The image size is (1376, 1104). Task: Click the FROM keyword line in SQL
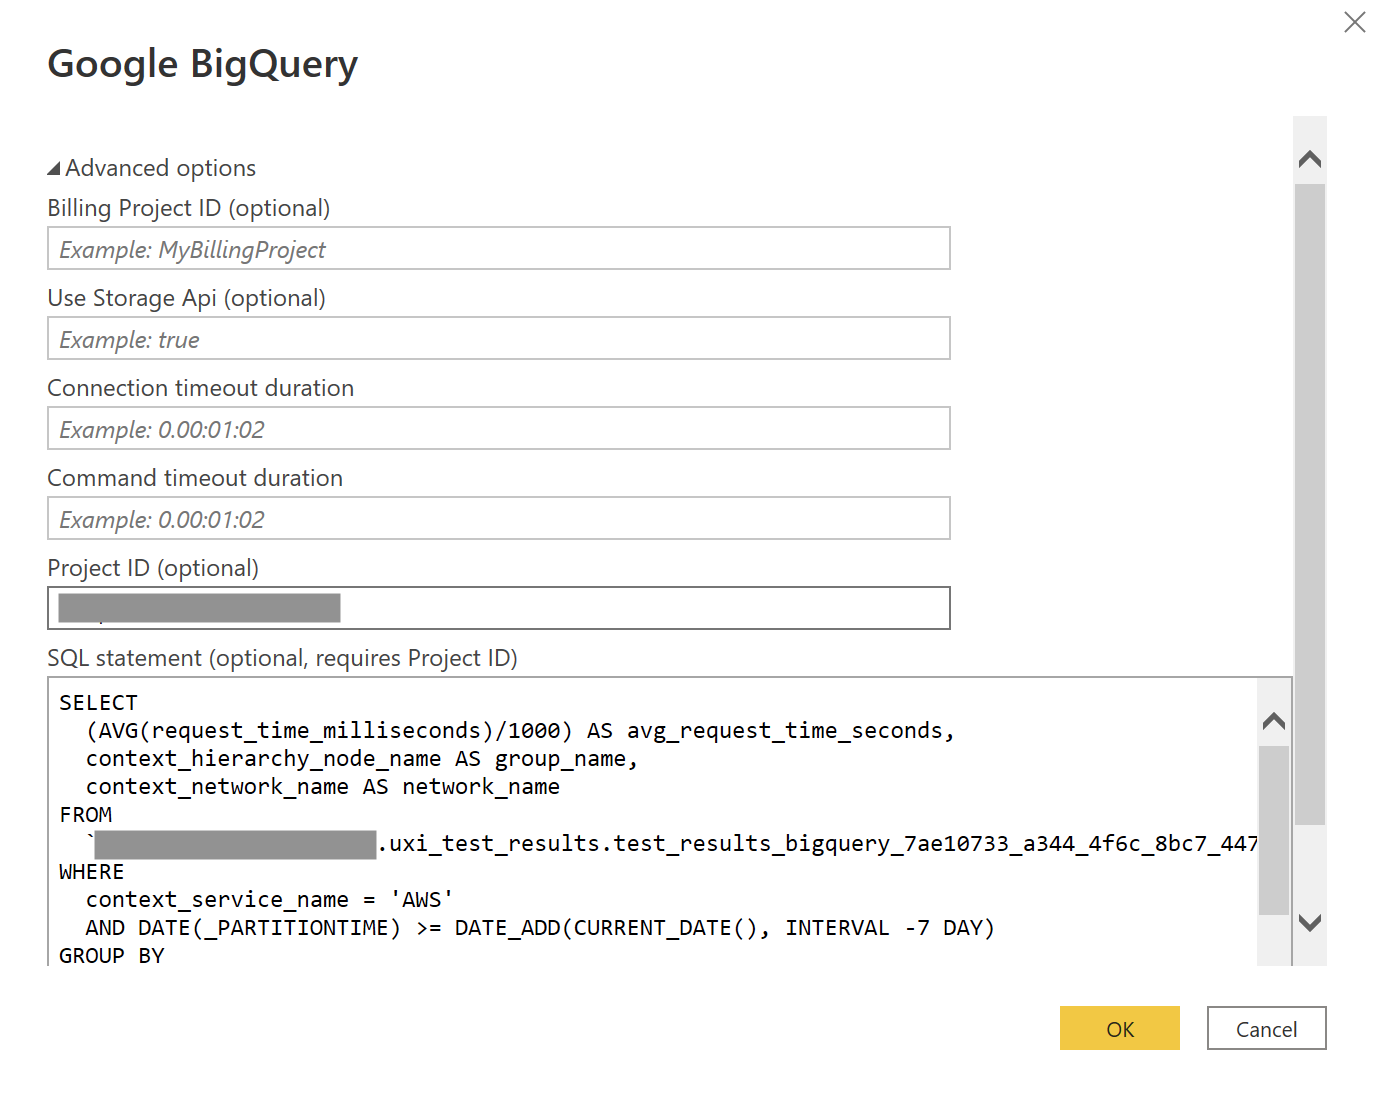pos(85,815)
